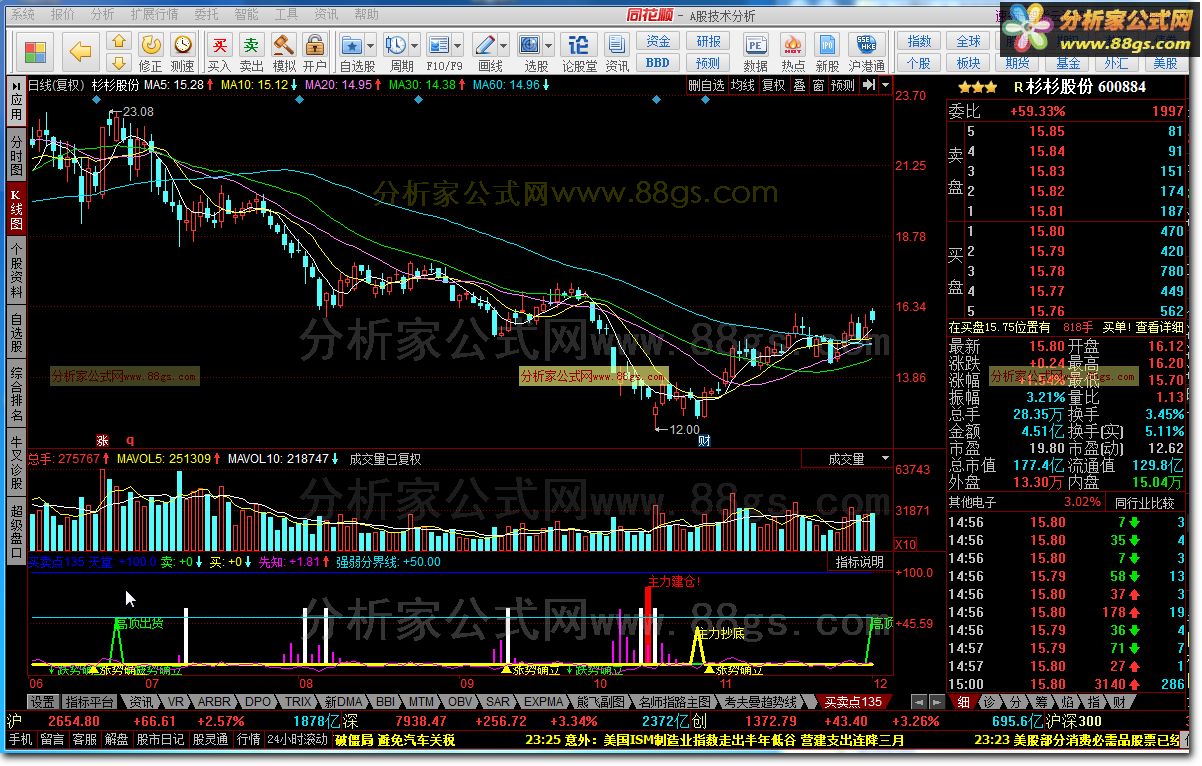Expand the 自选股 dropdown arrow

point(370,46)
